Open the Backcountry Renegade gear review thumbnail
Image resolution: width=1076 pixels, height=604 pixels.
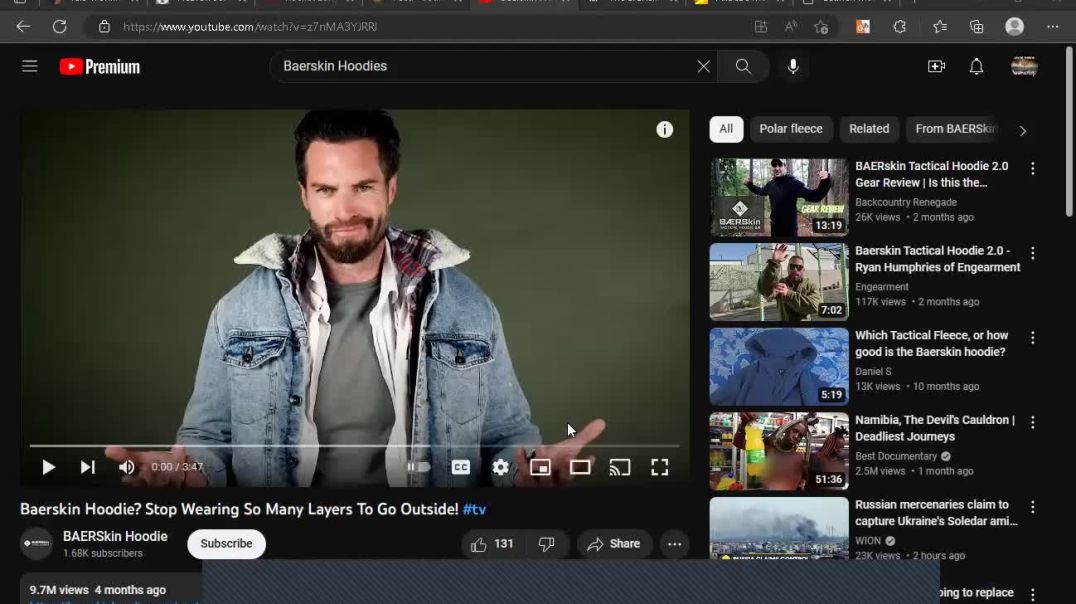779,198
